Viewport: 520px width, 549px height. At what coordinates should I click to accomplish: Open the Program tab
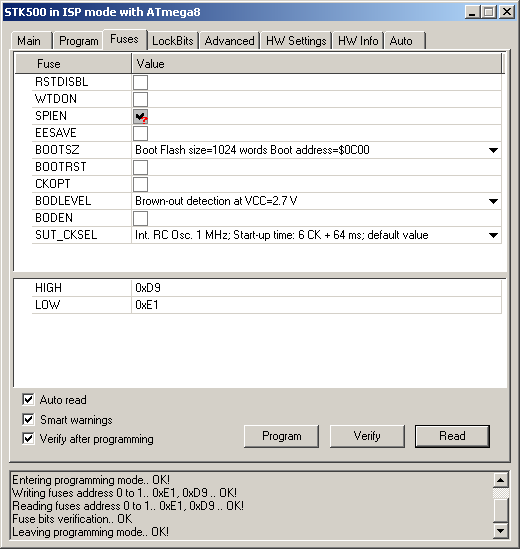click(x=78, y=41)
